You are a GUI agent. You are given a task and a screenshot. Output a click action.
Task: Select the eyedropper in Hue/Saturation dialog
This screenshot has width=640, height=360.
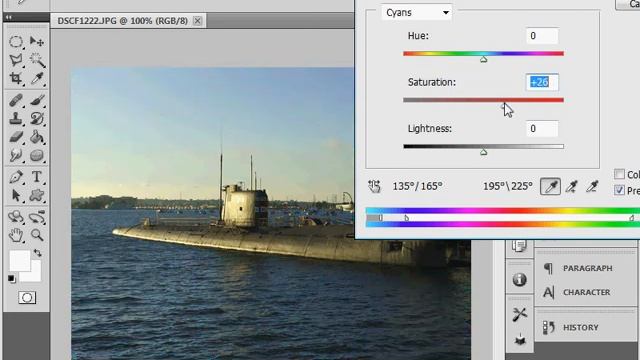click(x=551, y=187)
